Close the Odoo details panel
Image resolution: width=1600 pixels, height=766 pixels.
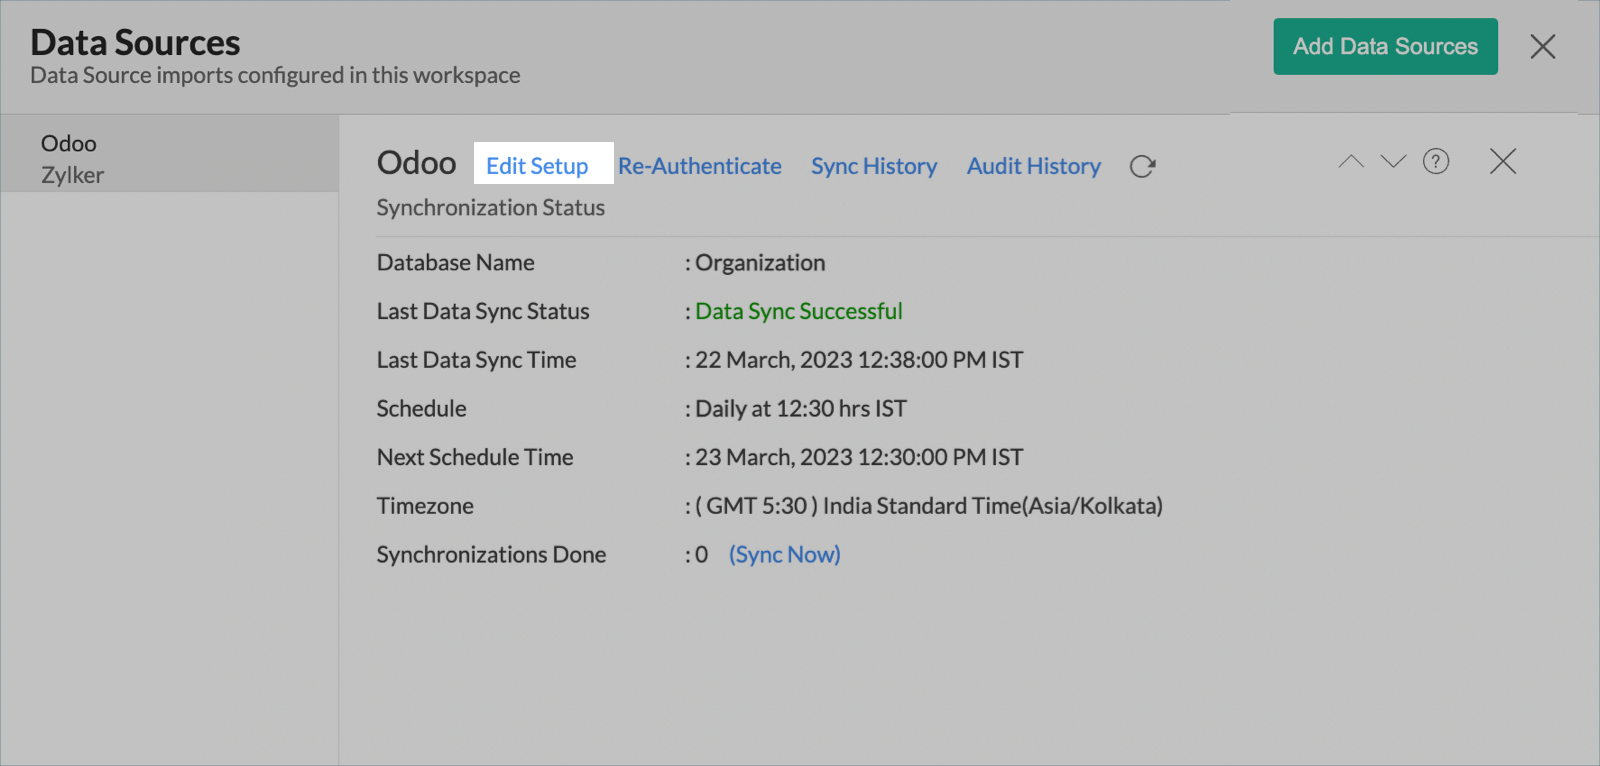(1502, 162)
